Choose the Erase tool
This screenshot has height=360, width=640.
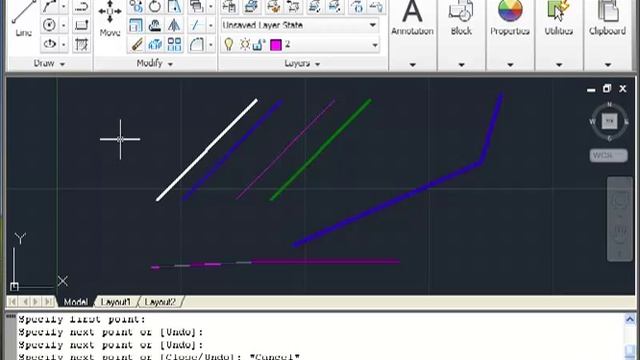tap(136, 44)
